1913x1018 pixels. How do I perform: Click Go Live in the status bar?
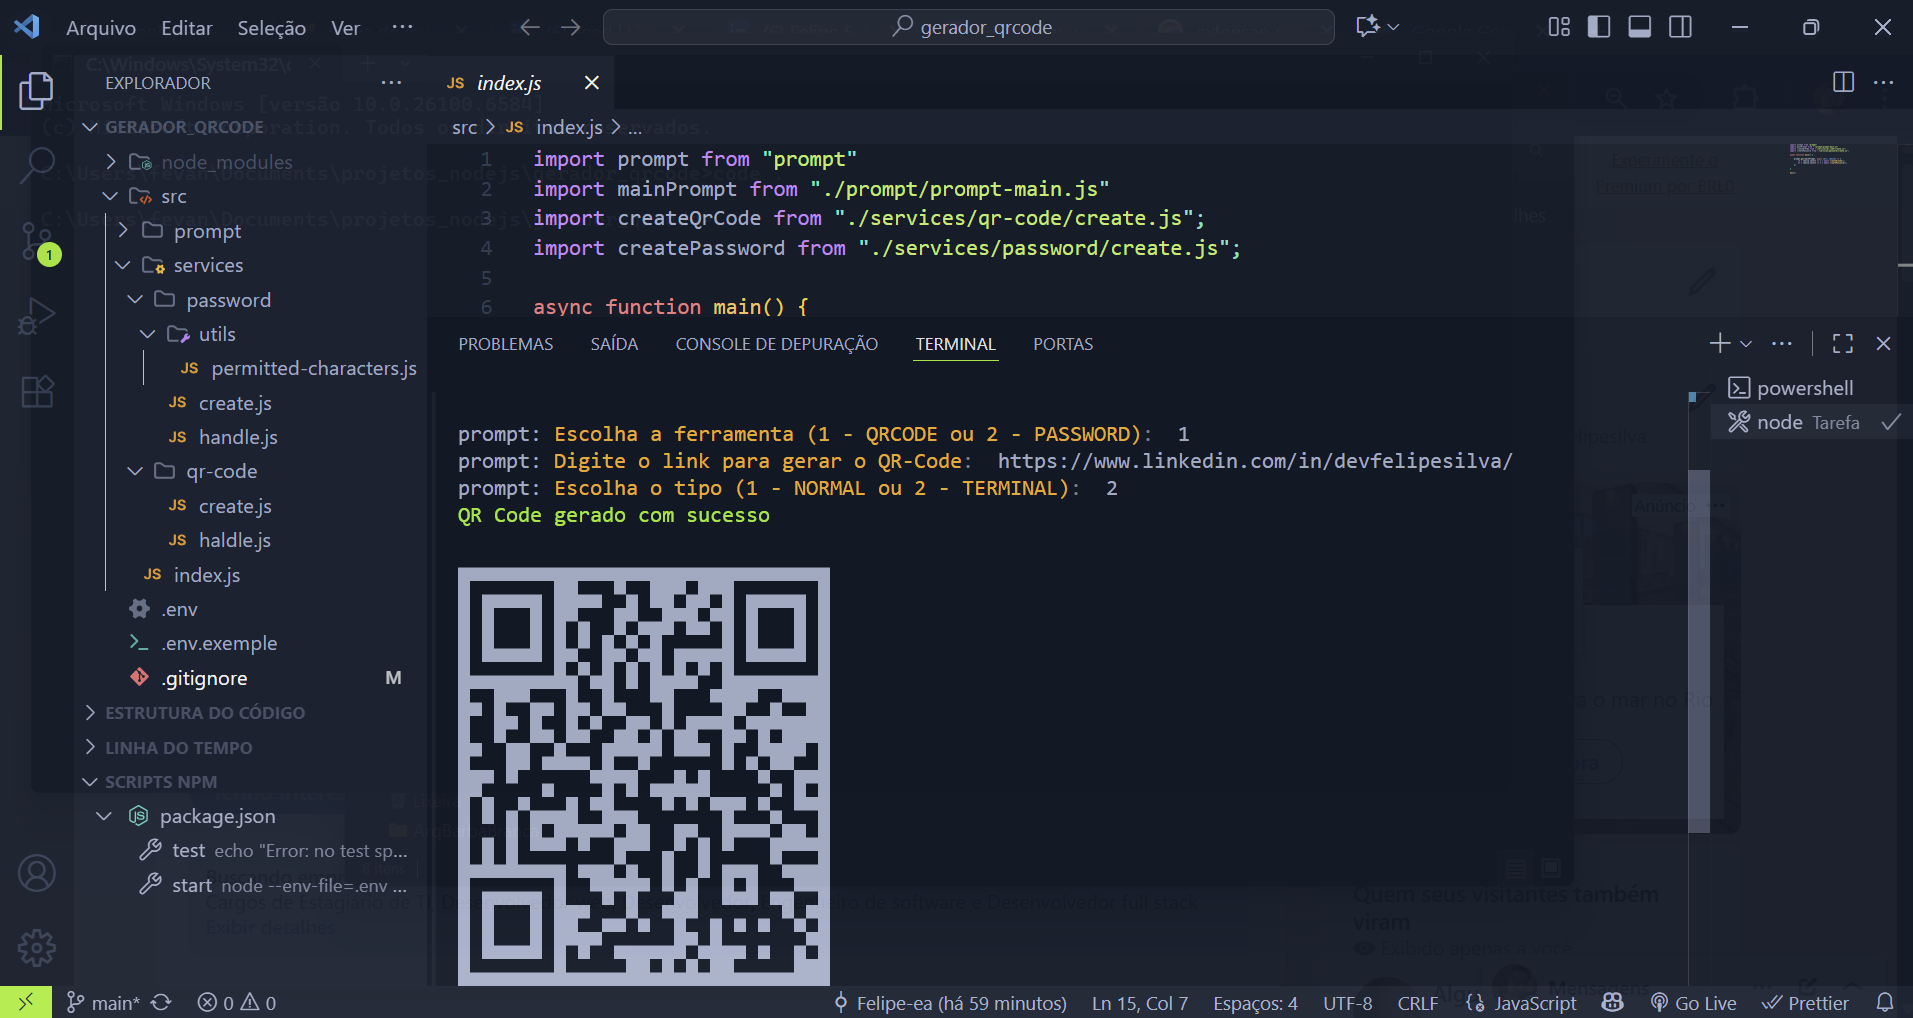[1693, 1003]
